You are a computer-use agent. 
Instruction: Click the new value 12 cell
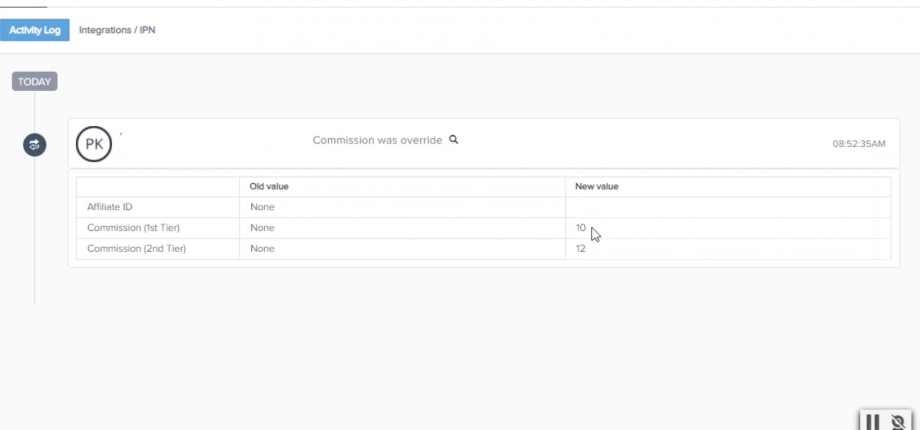tap(728, 249)
